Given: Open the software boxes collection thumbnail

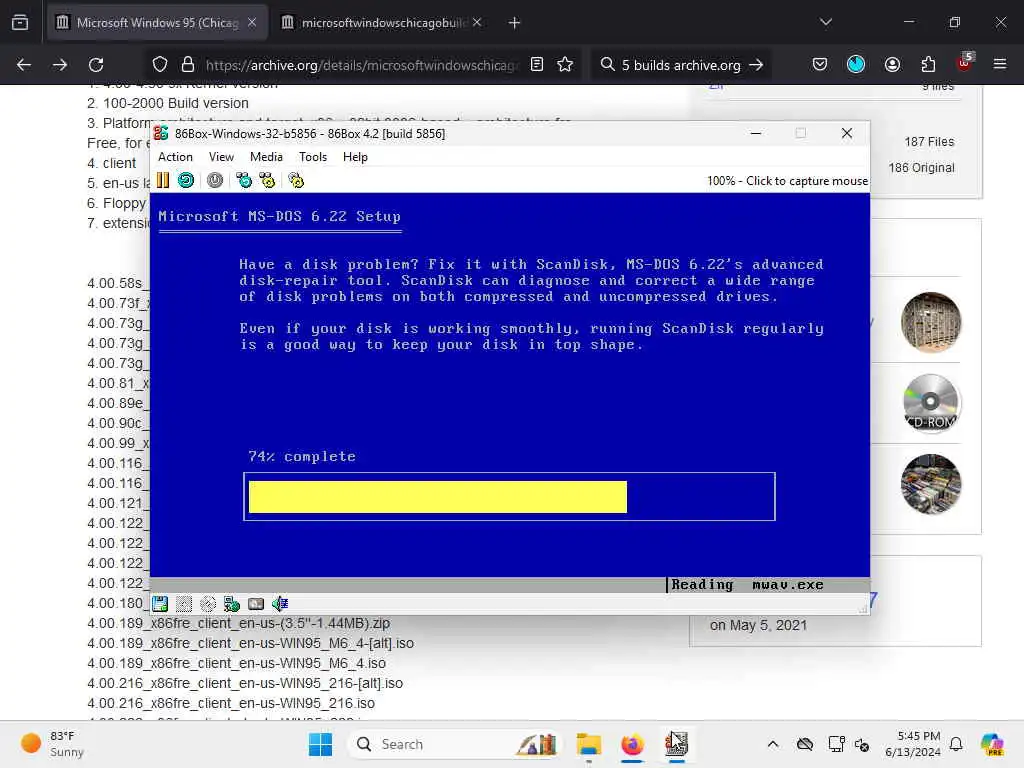Looking at the screenshot, I should tap(931, 484).
